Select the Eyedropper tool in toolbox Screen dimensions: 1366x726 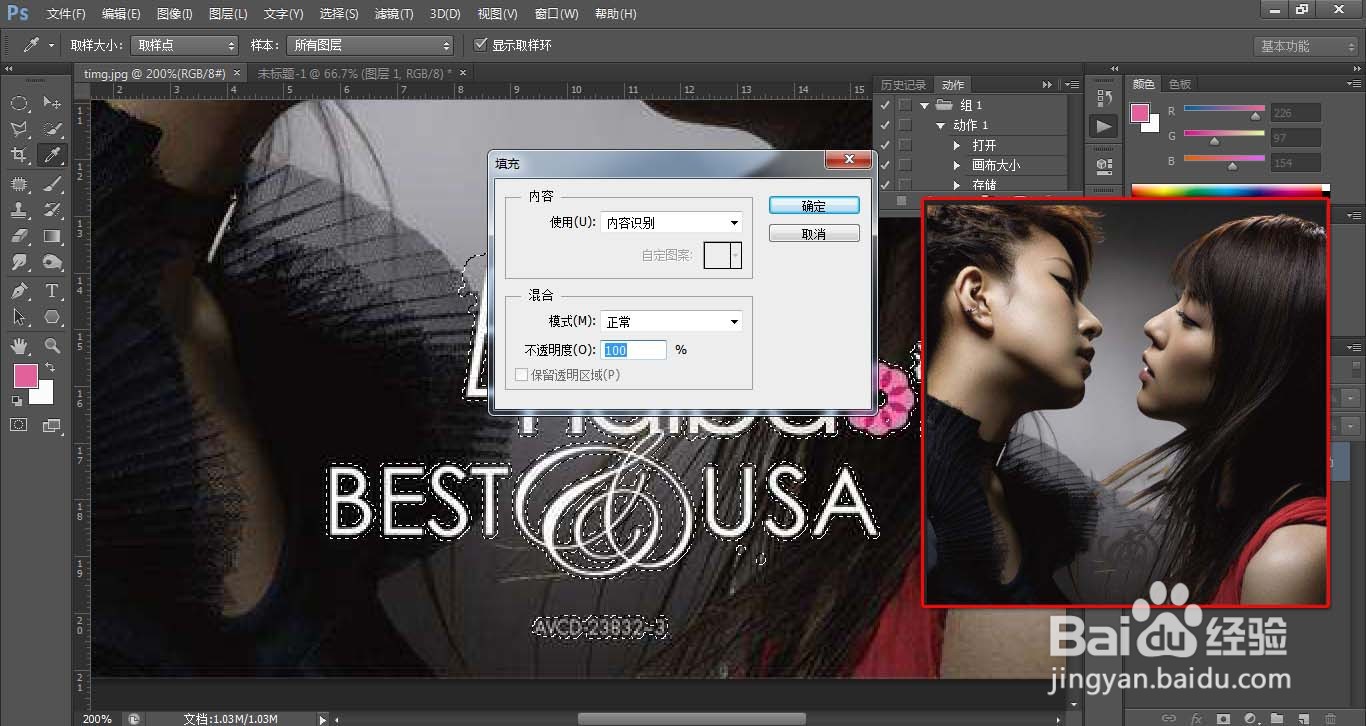coord(52,155)
